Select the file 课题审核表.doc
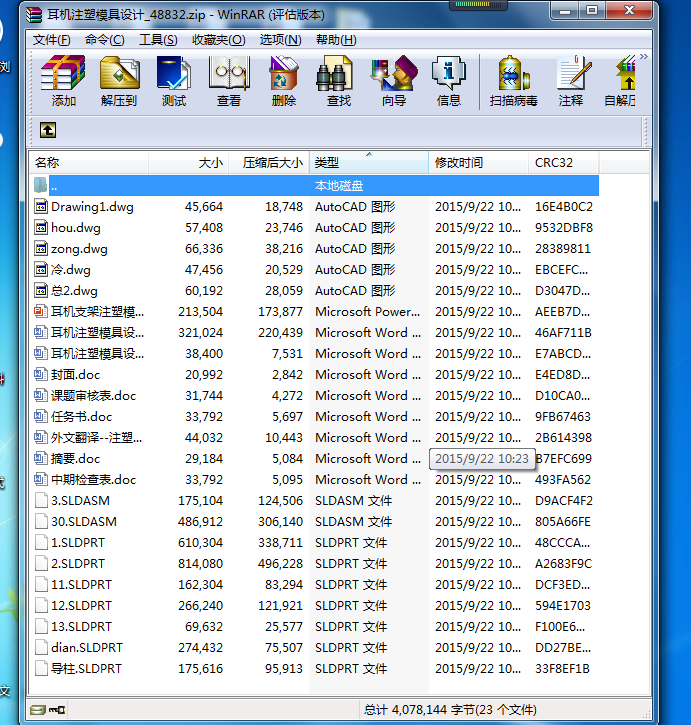691x725 pixels. coord(93,396)
